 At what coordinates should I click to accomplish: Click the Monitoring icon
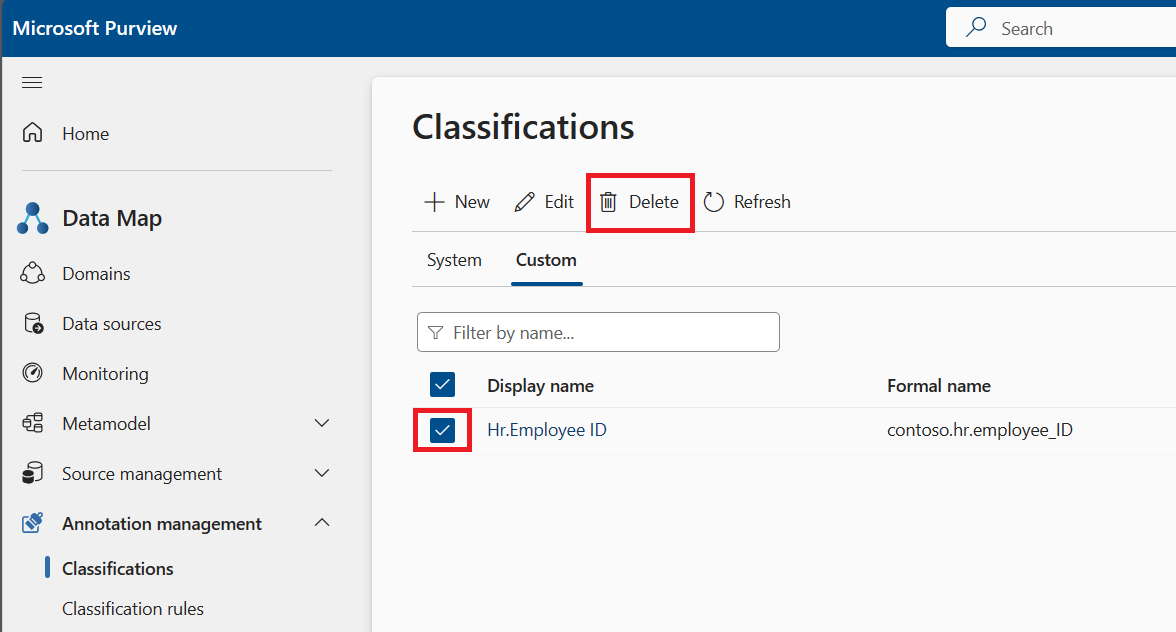pyautogui.click(x=31, y=373)
